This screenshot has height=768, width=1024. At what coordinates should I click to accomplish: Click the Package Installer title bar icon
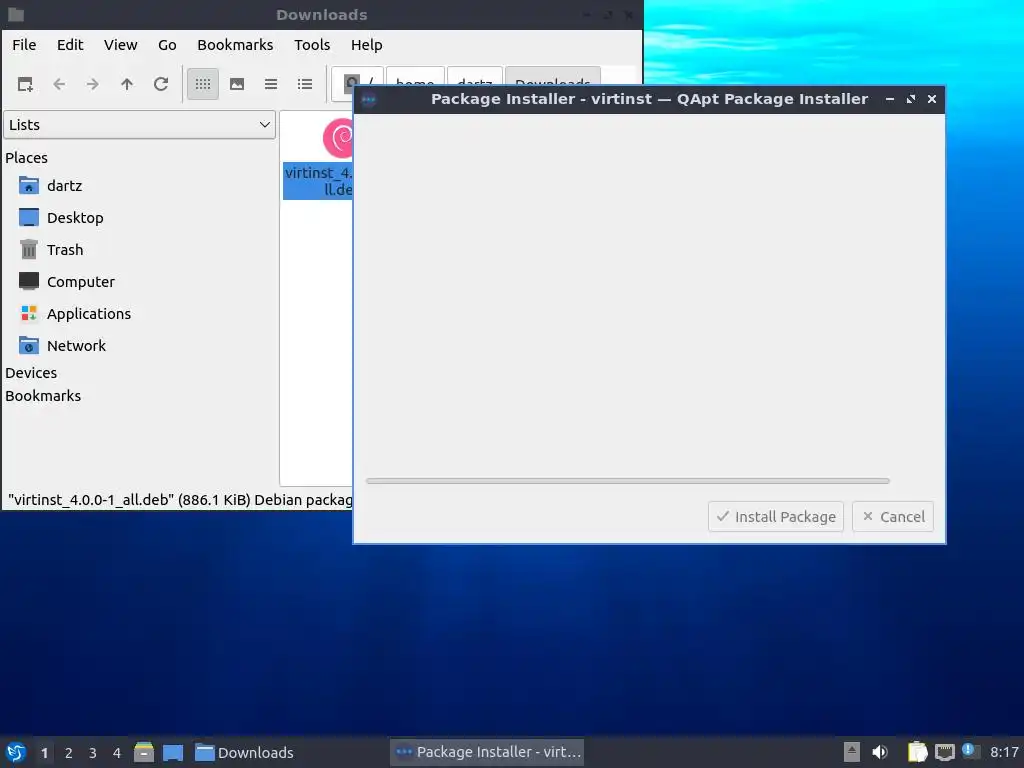point(369,100)
